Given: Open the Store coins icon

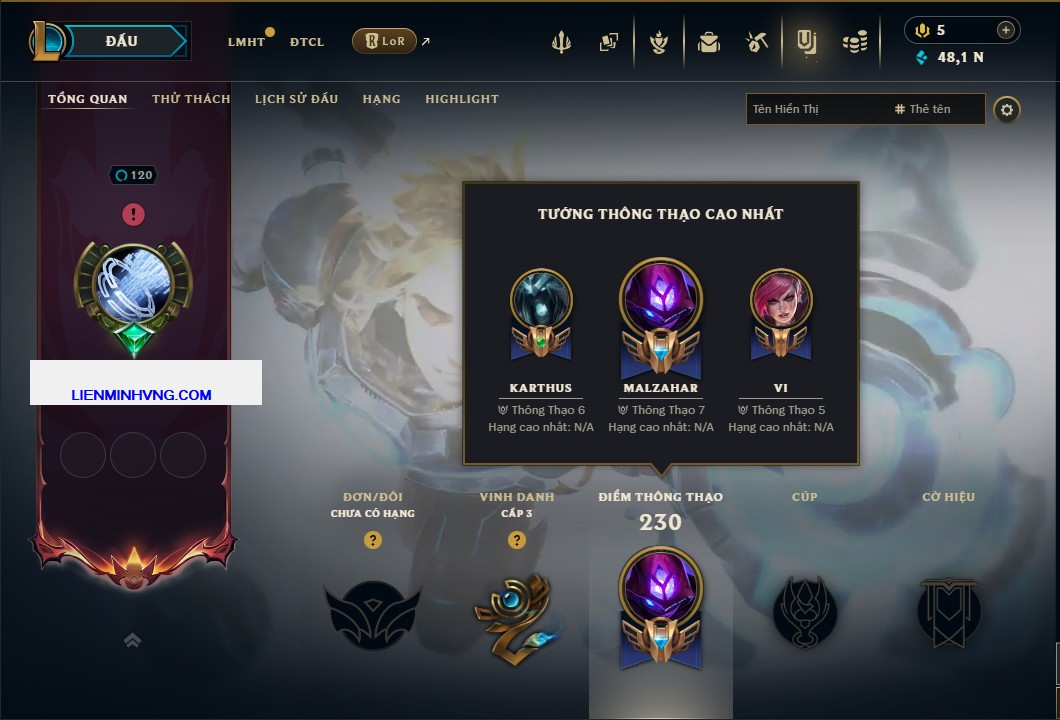Looking at the screenshot, I should [x=855, y=42].
